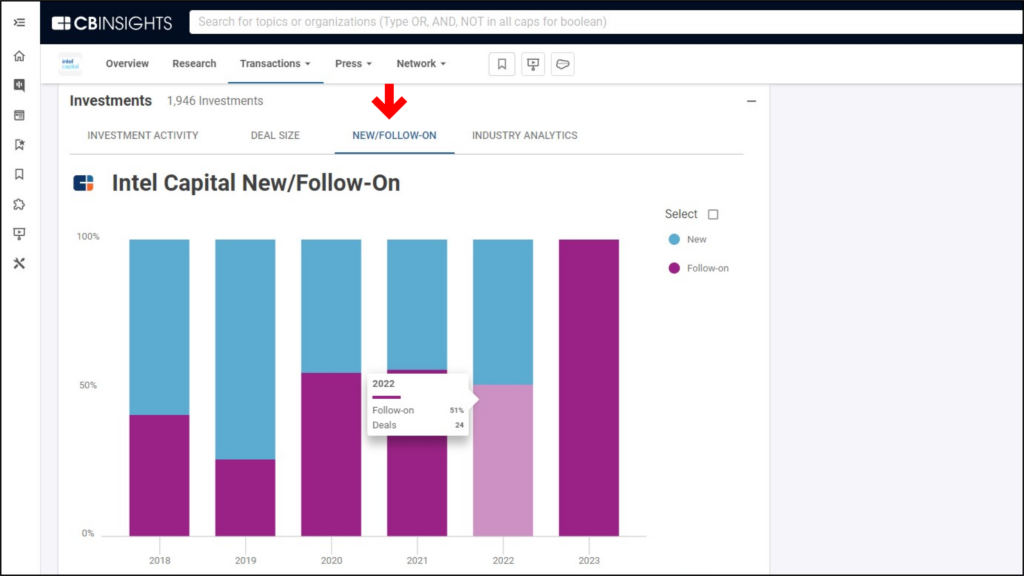Screen dimensions: 1024x576
Task: Click the 2021 x-axis label
Action: coord(417,560)
